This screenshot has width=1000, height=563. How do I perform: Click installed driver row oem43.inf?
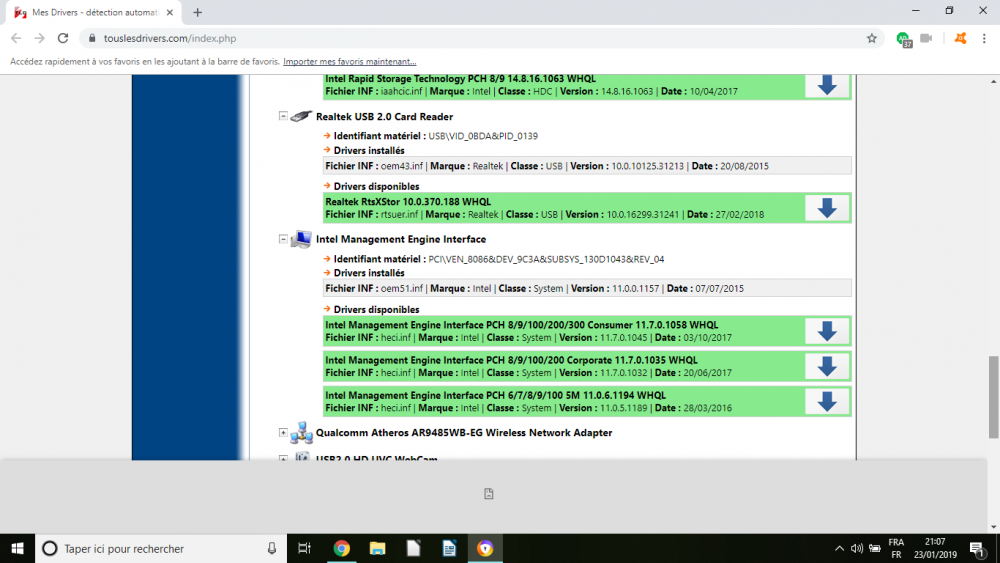click(587, 166)
